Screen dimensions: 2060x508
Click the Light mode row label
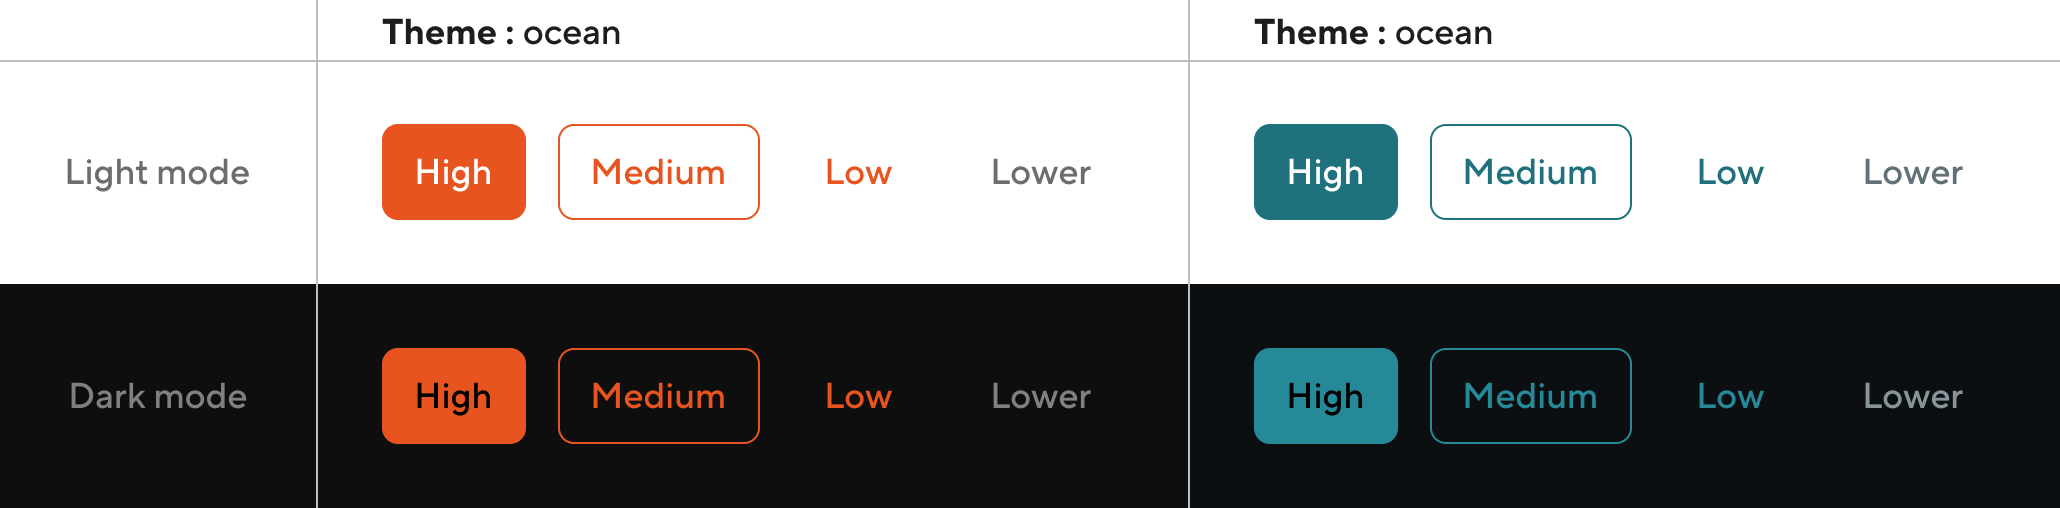pos(157,172)
